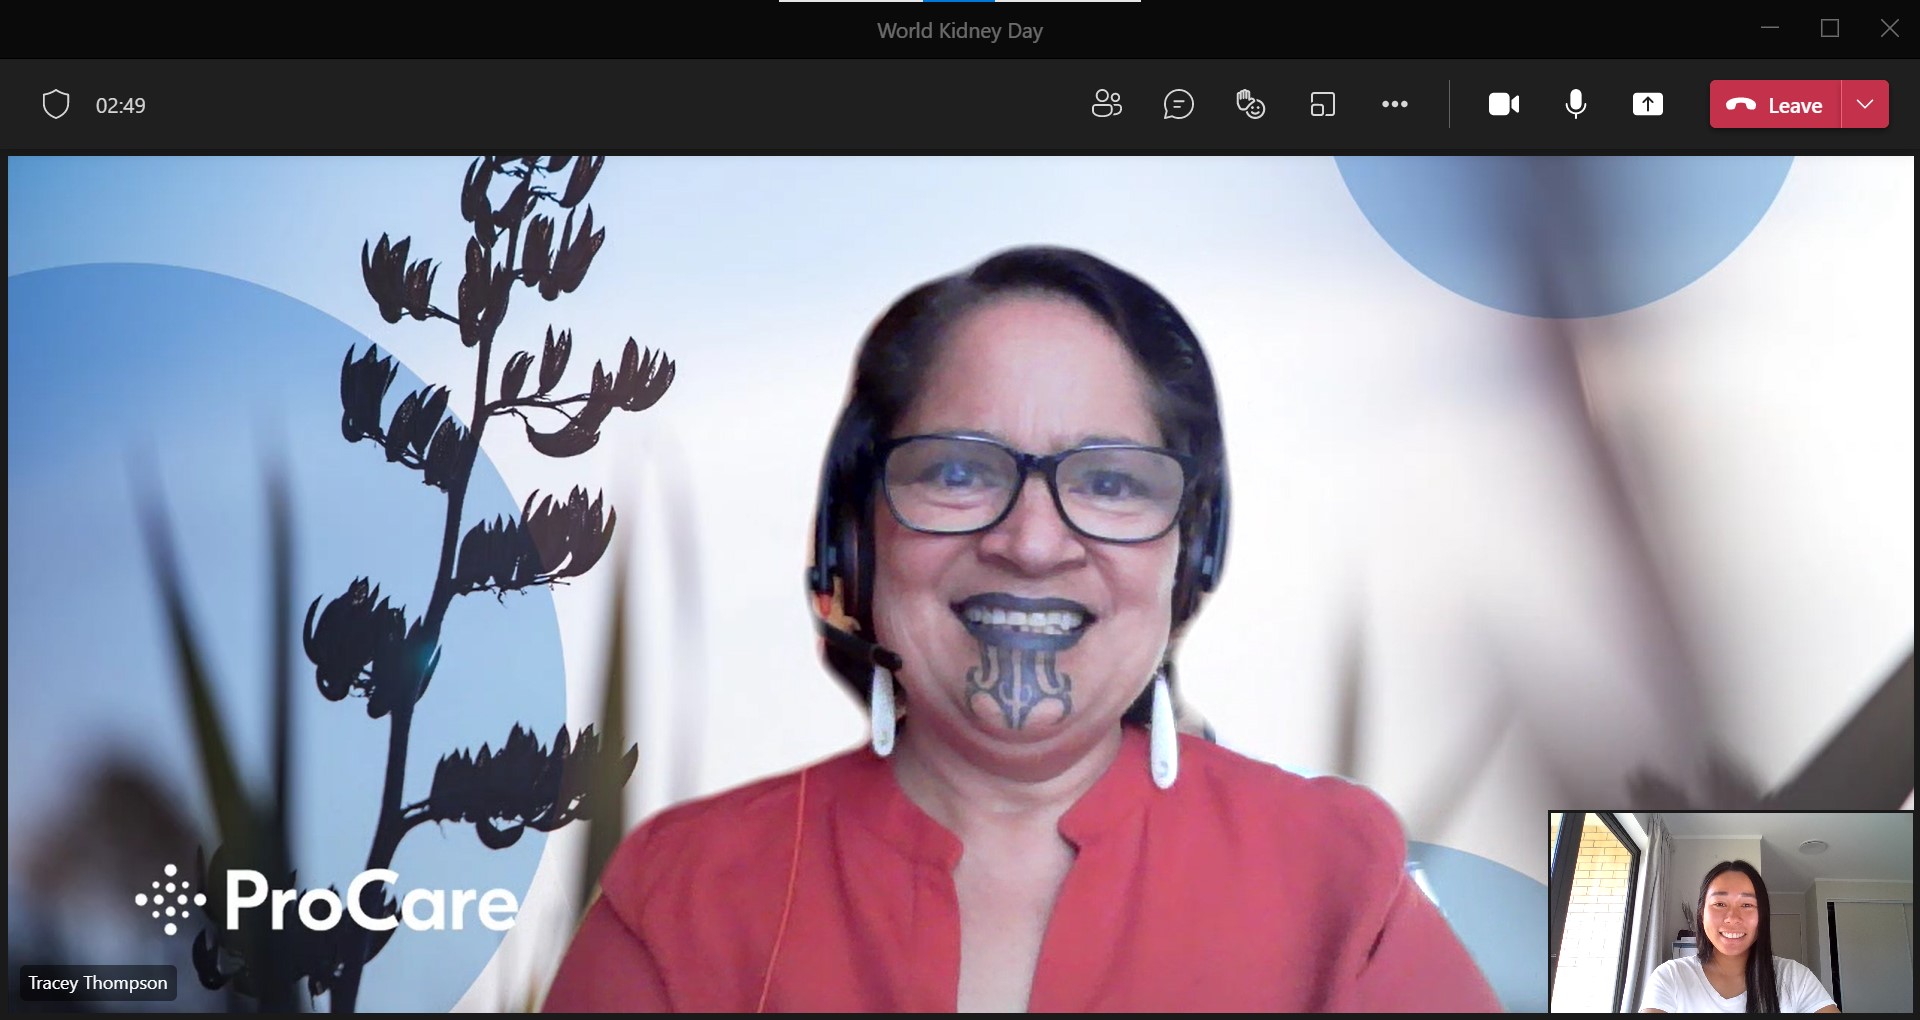
Task: Click the shield meeting security icon
Action: (x=56, y=104)
